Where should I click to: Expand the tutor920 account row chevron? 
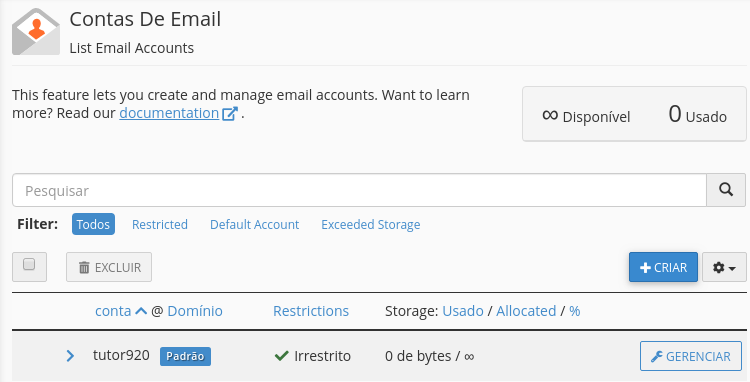tap(70, 356)
